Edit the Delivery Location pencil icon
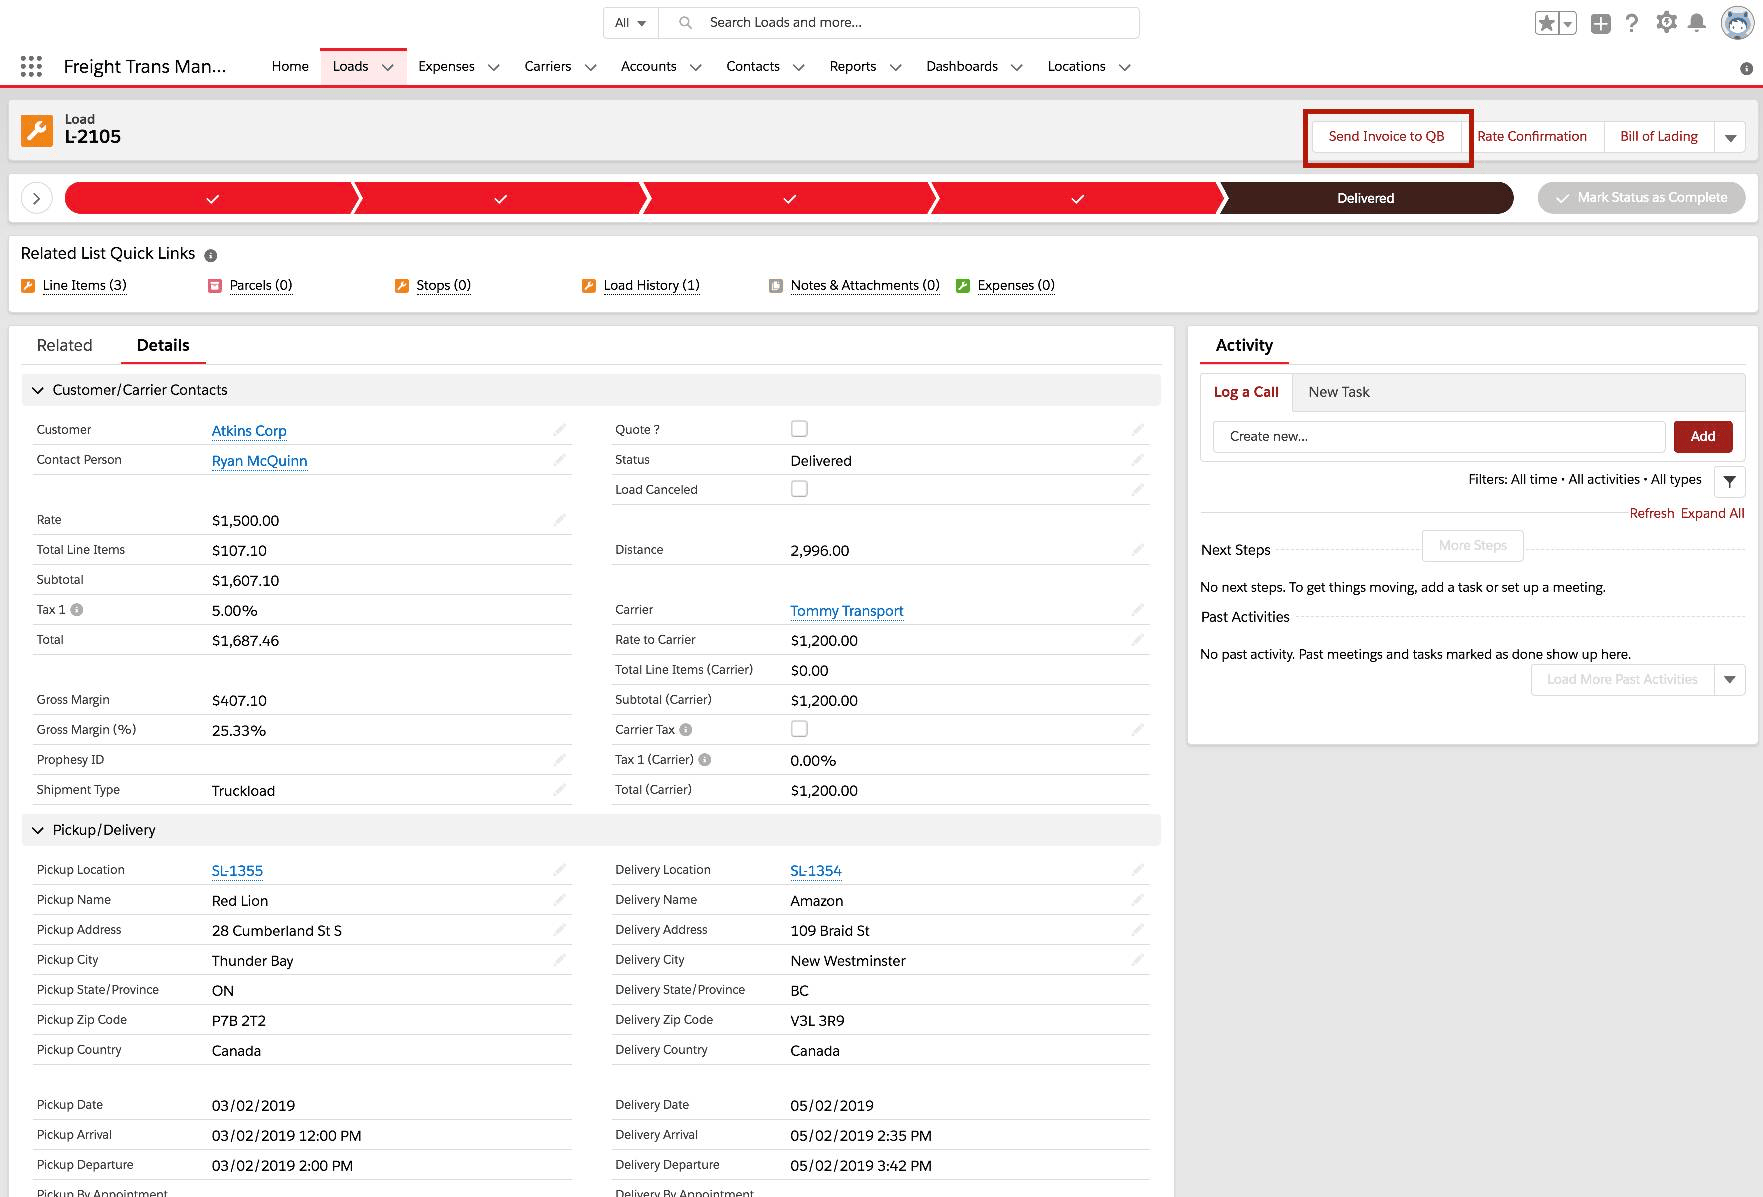 point(1138,870)
